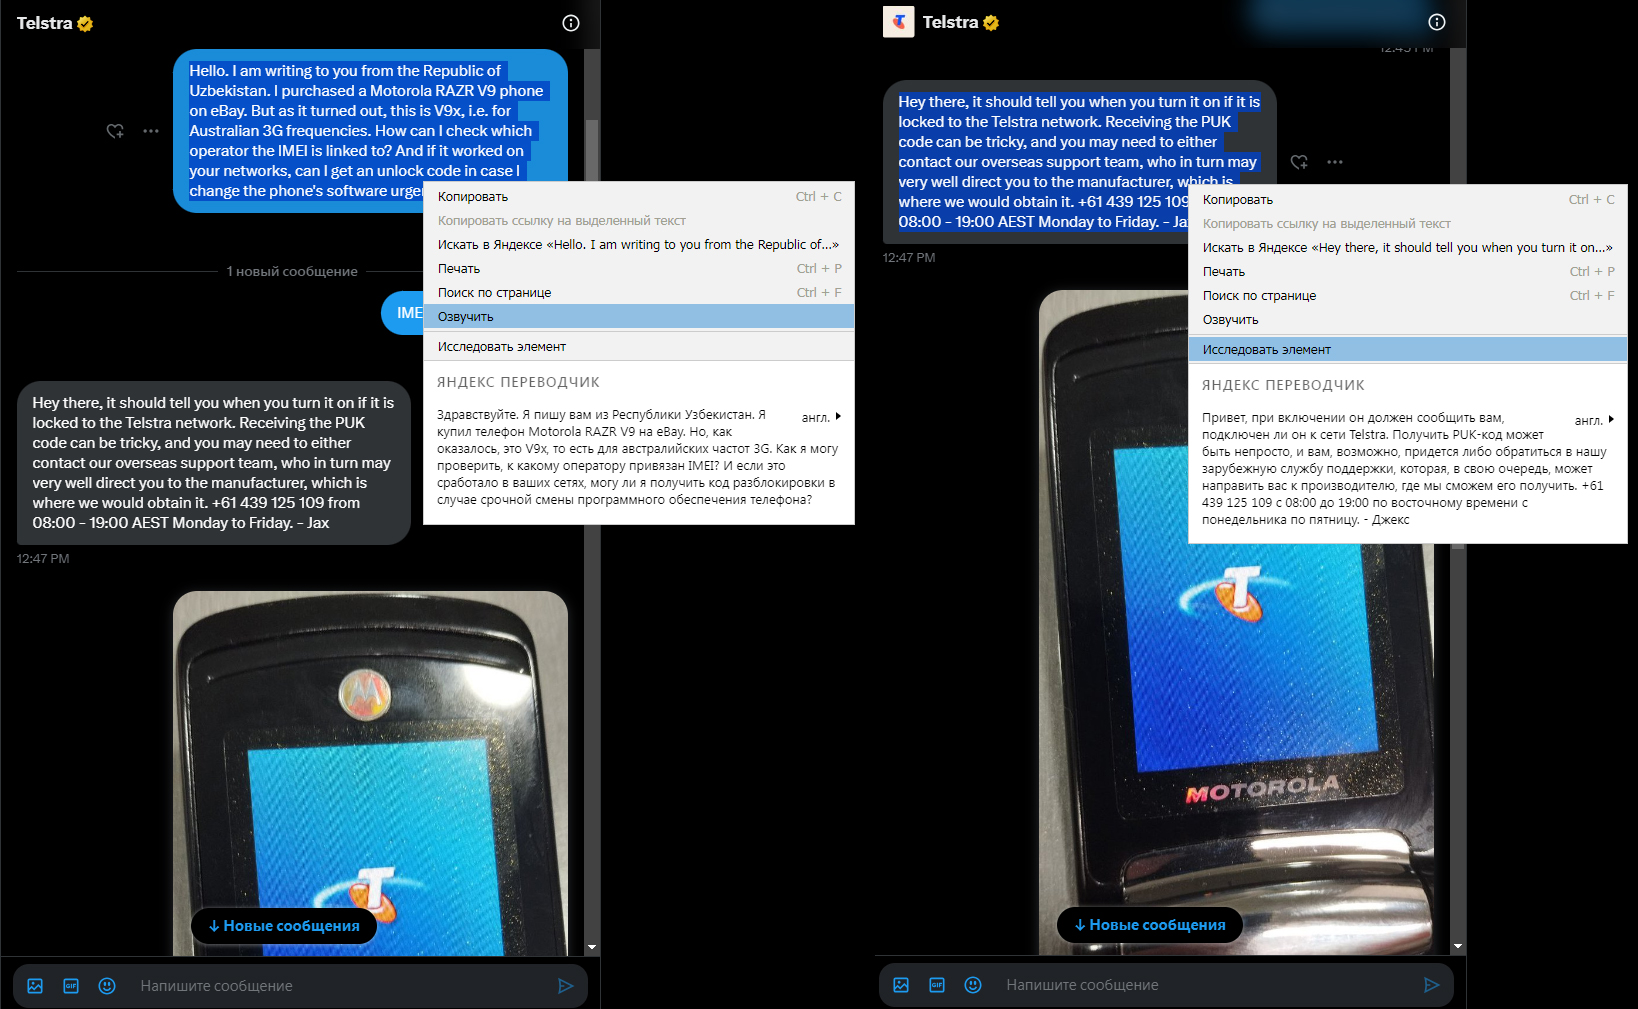Expand англ. language arrow in left translator
The image size is (1638, 1009).
(x=838, y=416)
